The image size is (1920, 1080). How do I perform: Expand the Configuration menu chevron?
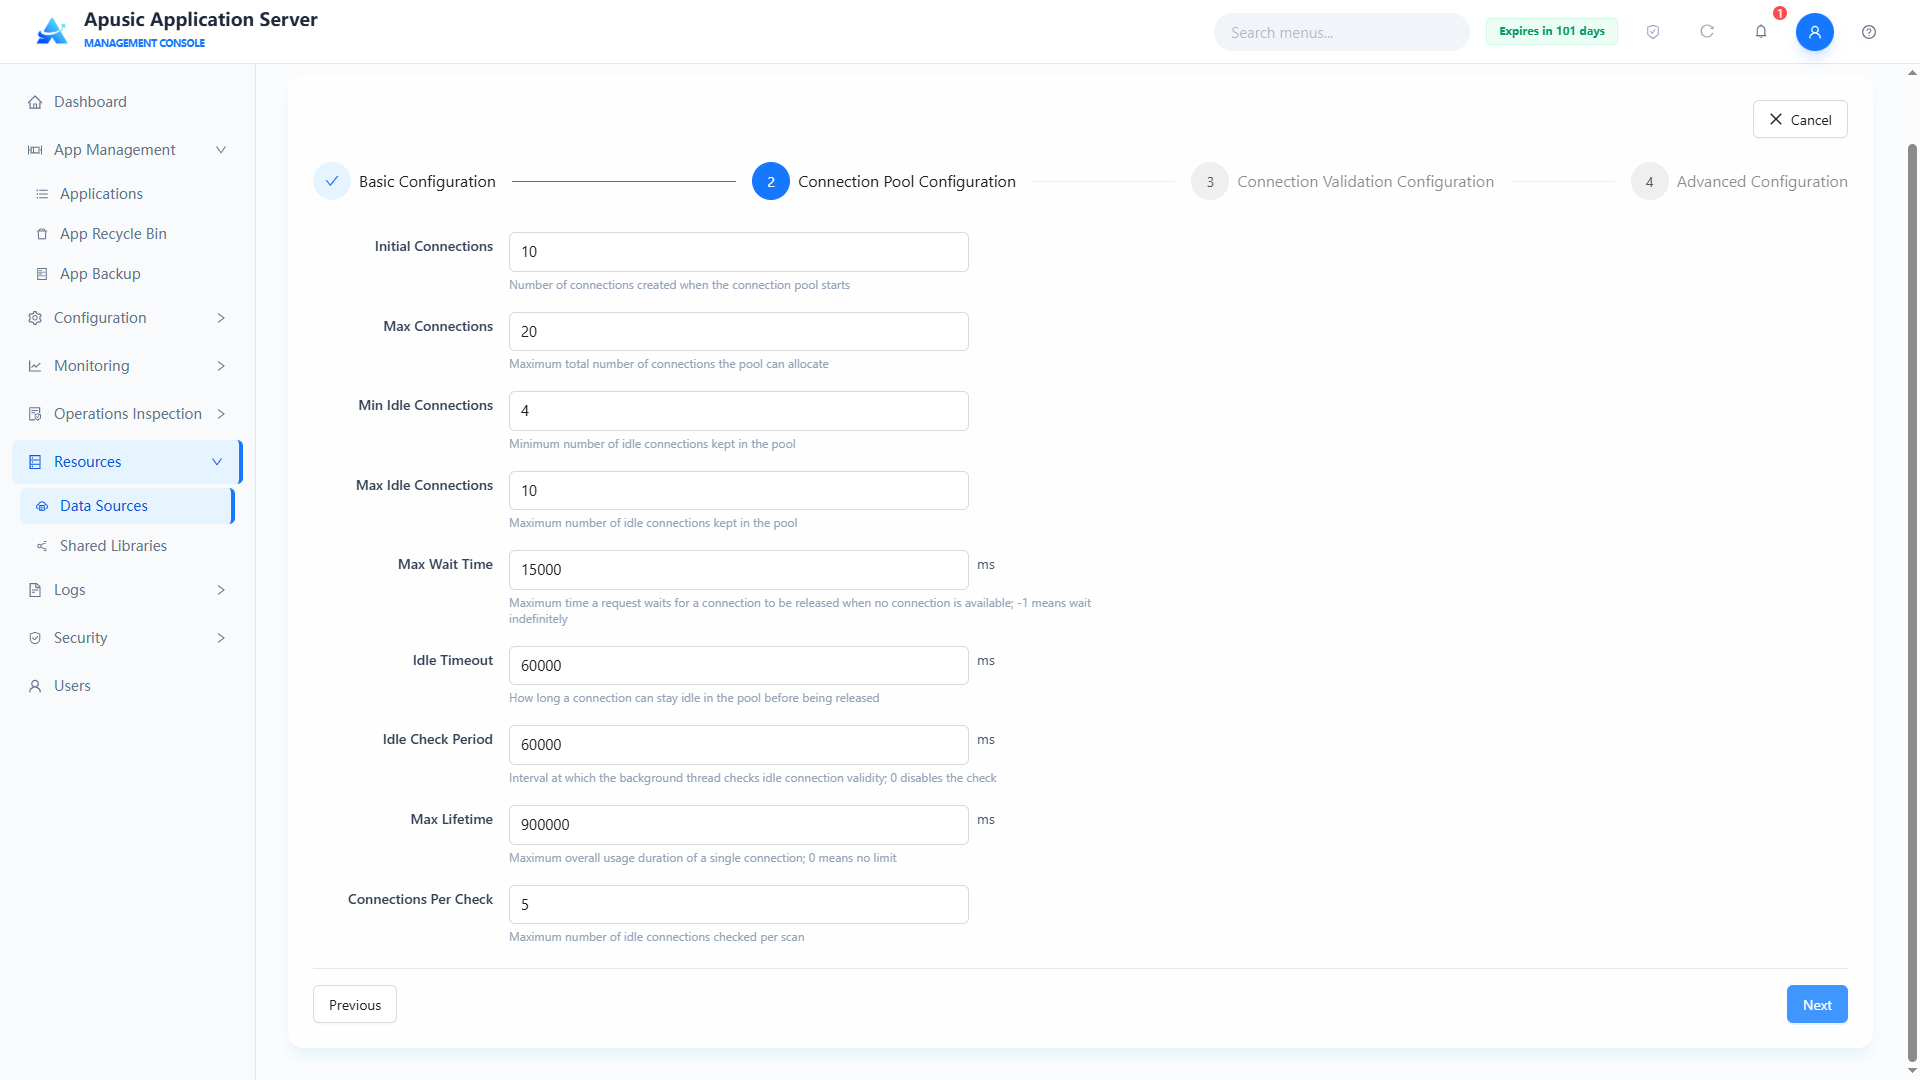click(221, 318)
